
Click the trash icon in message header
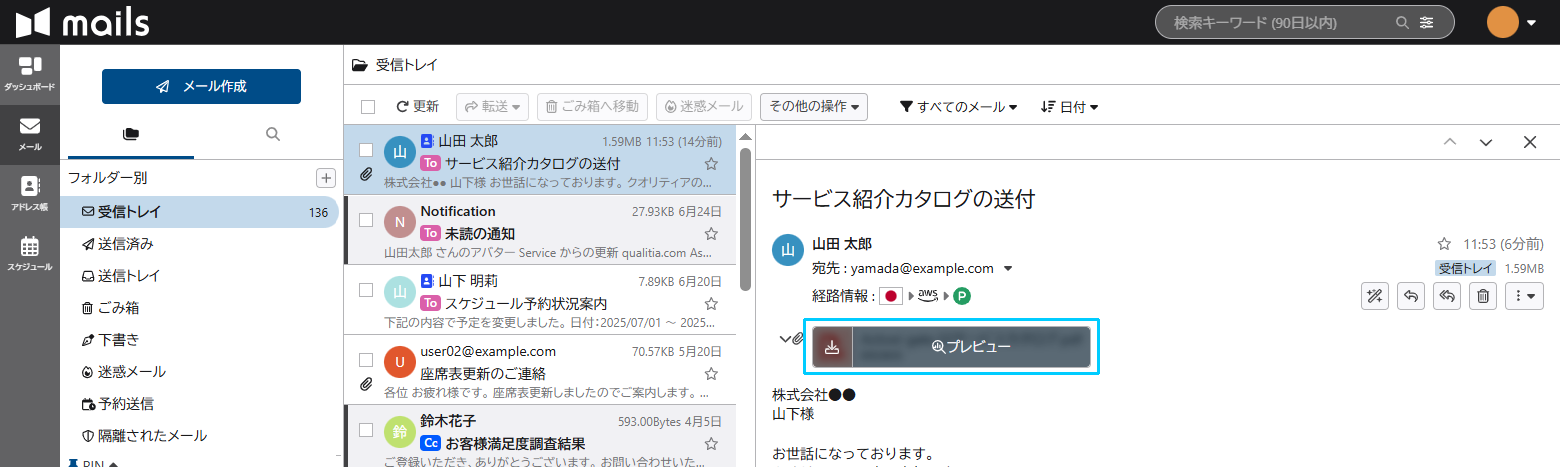[x=1483, y=296]
